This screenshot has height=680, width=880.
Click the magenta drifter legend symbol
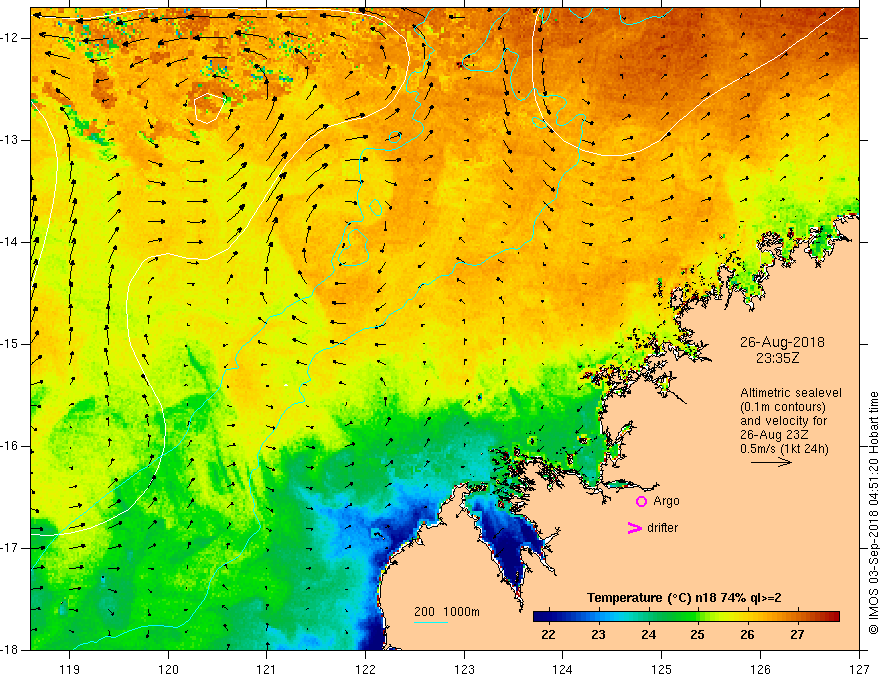coord(634,528)
